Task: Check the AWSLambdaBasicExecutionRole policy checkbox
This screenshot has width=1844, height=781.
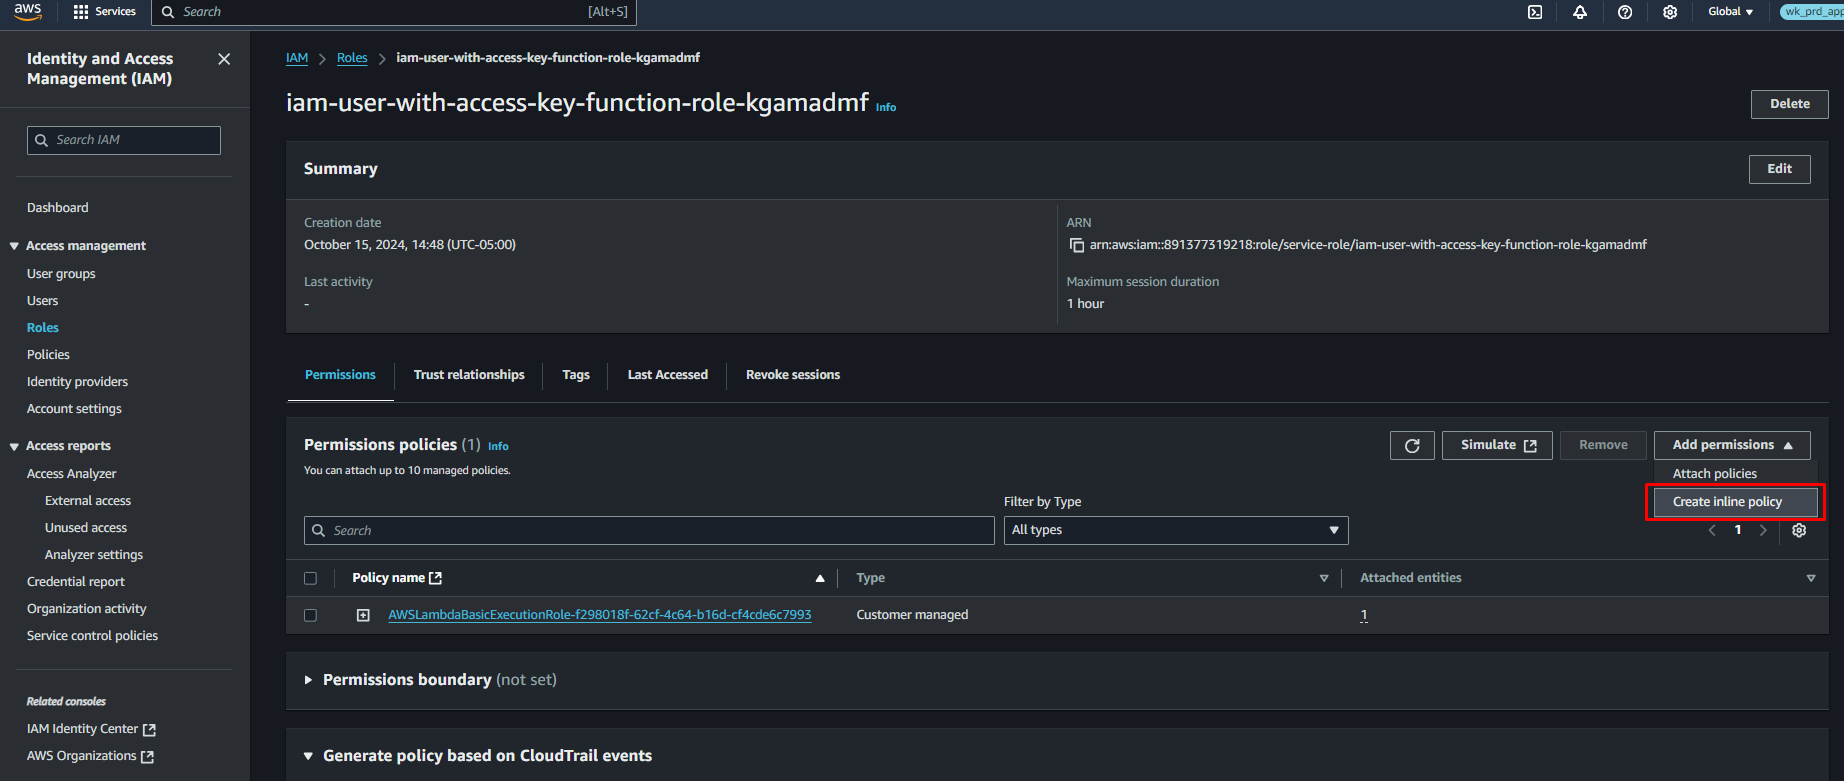Action: pos(310,615)
